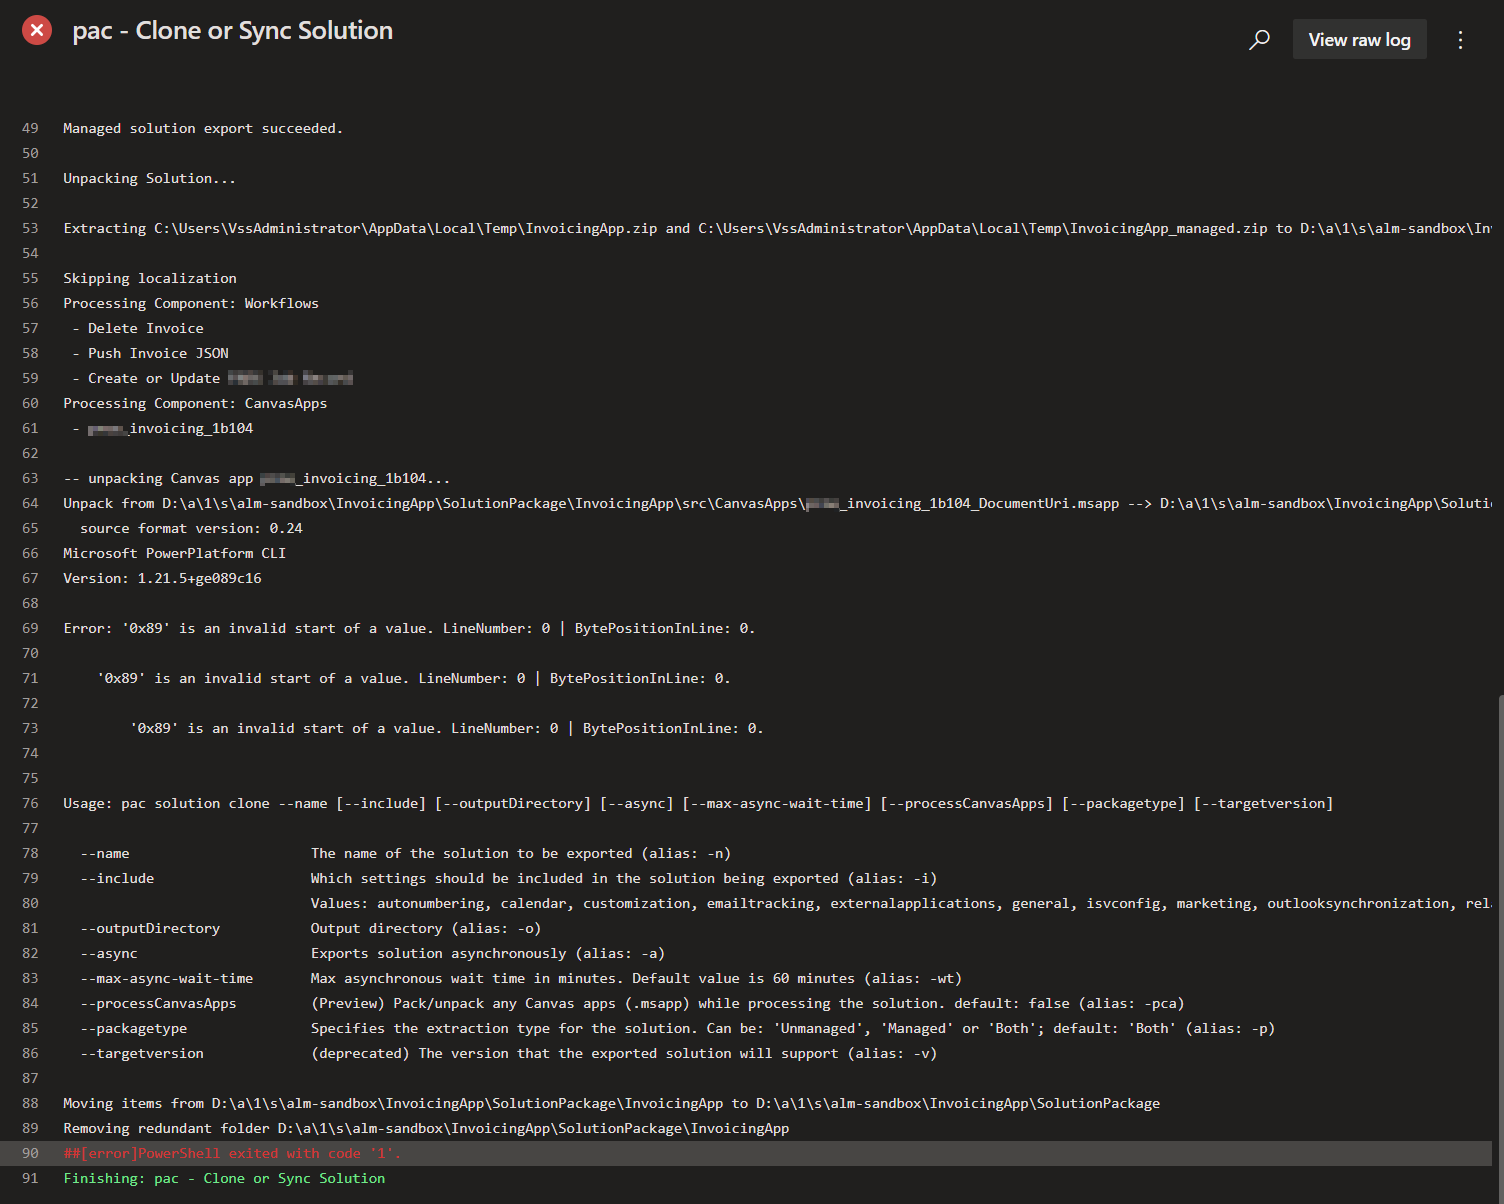Click the PowerShell exited with code 1 error line
Screen dimensions: 1504x1204
[x=231, y=1153]
